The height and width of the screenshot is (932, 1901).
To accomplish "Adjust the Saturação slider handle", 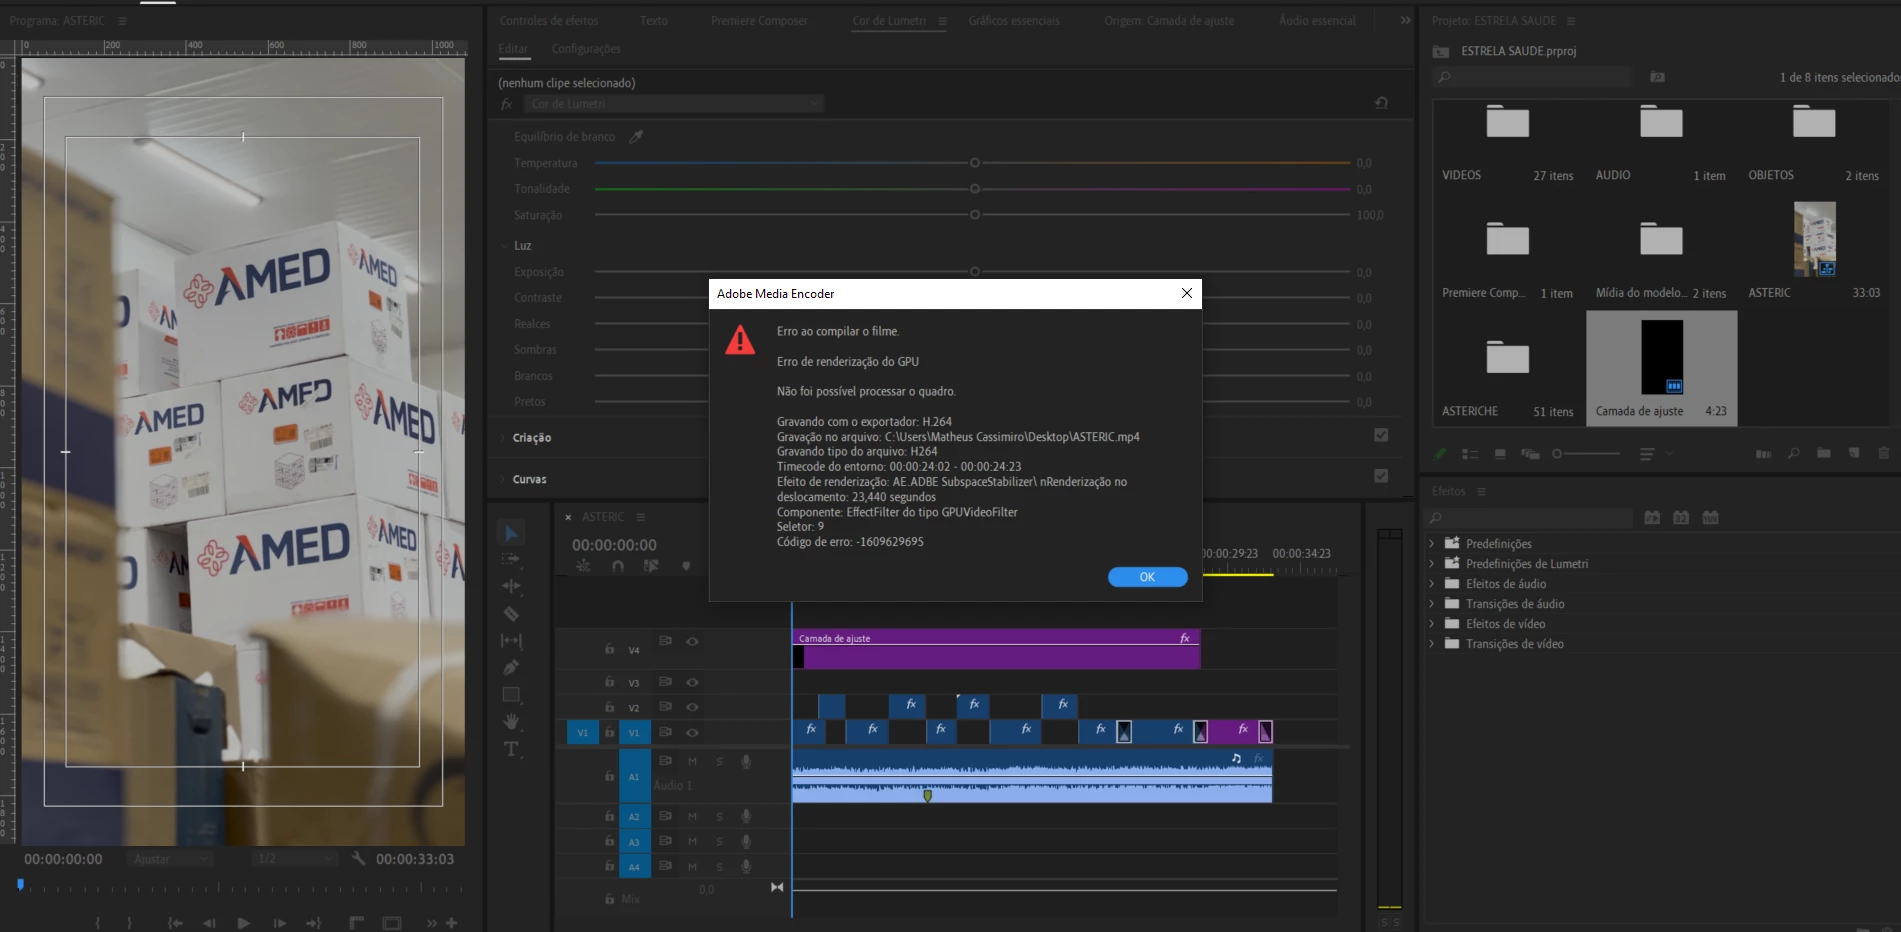I will coord(975,215).
